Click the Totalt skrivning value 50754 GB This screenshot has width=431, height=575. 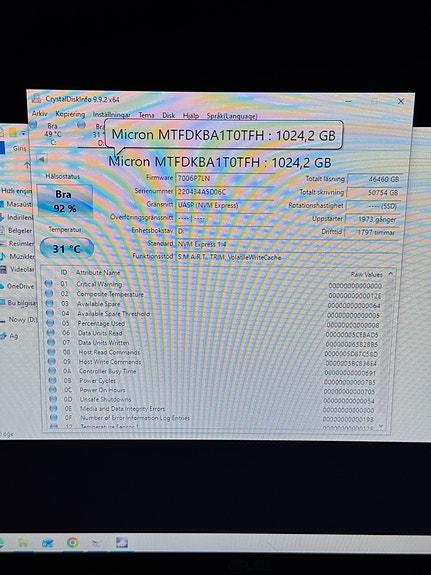(374, 193)
